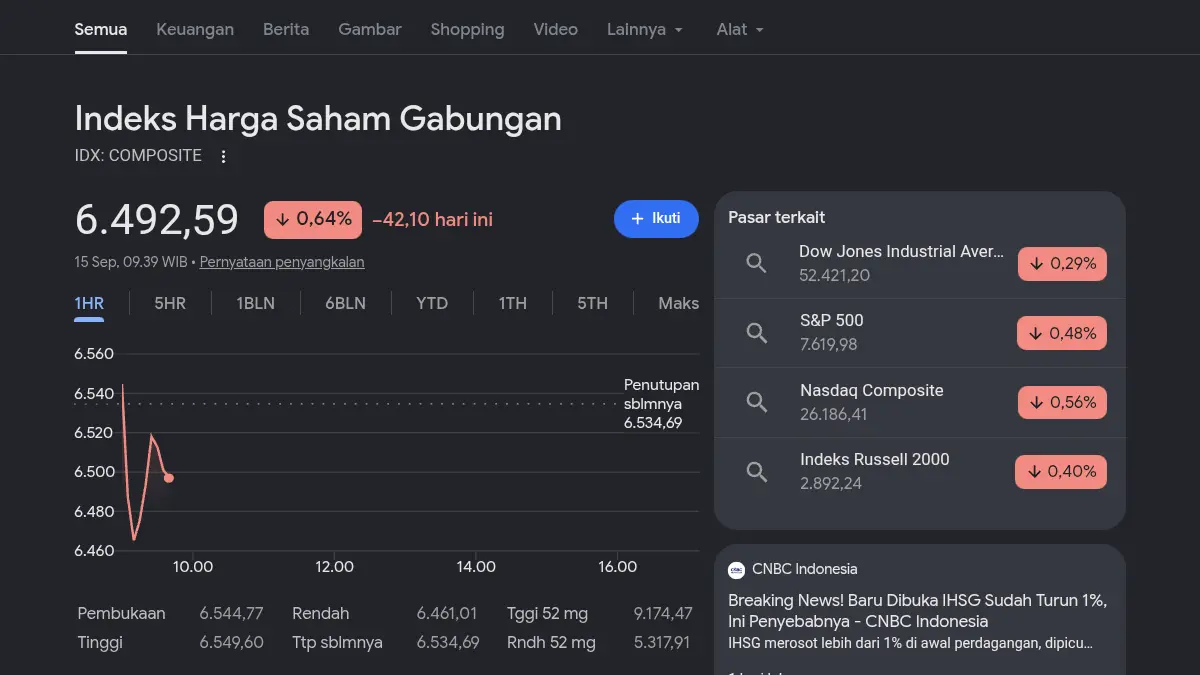Select the YTD chart range

pyautogui.click(x=432, y=303)
